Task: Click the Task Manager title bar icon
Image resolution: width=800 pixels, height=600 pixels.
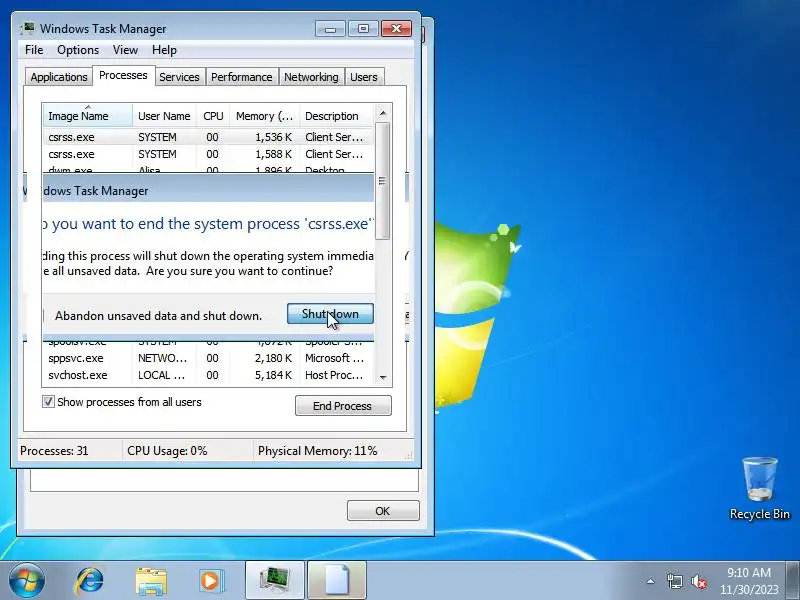Action: tap(28, 28)
